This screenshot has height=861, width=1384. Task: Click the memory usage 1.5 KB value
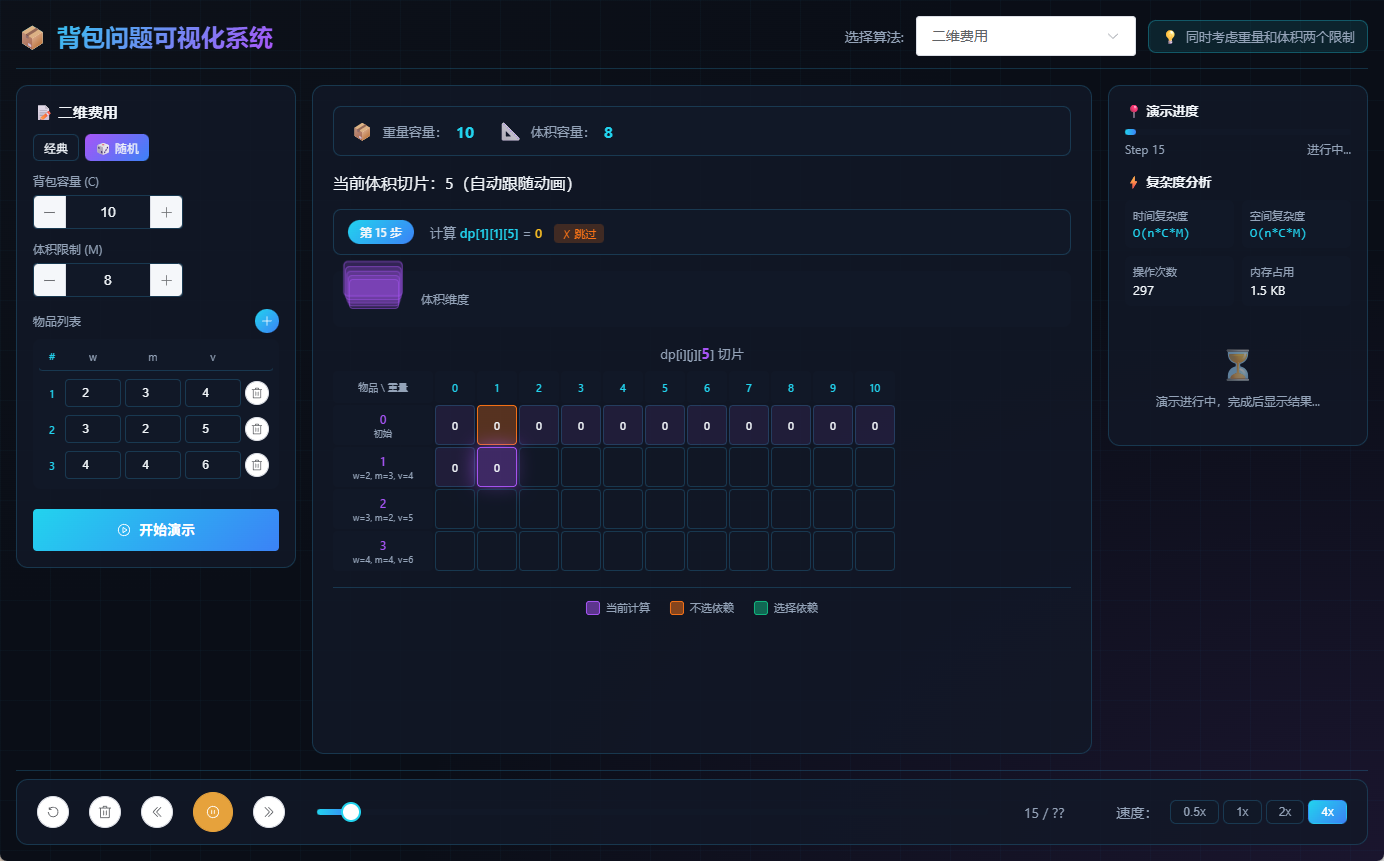pos(1268,290)
